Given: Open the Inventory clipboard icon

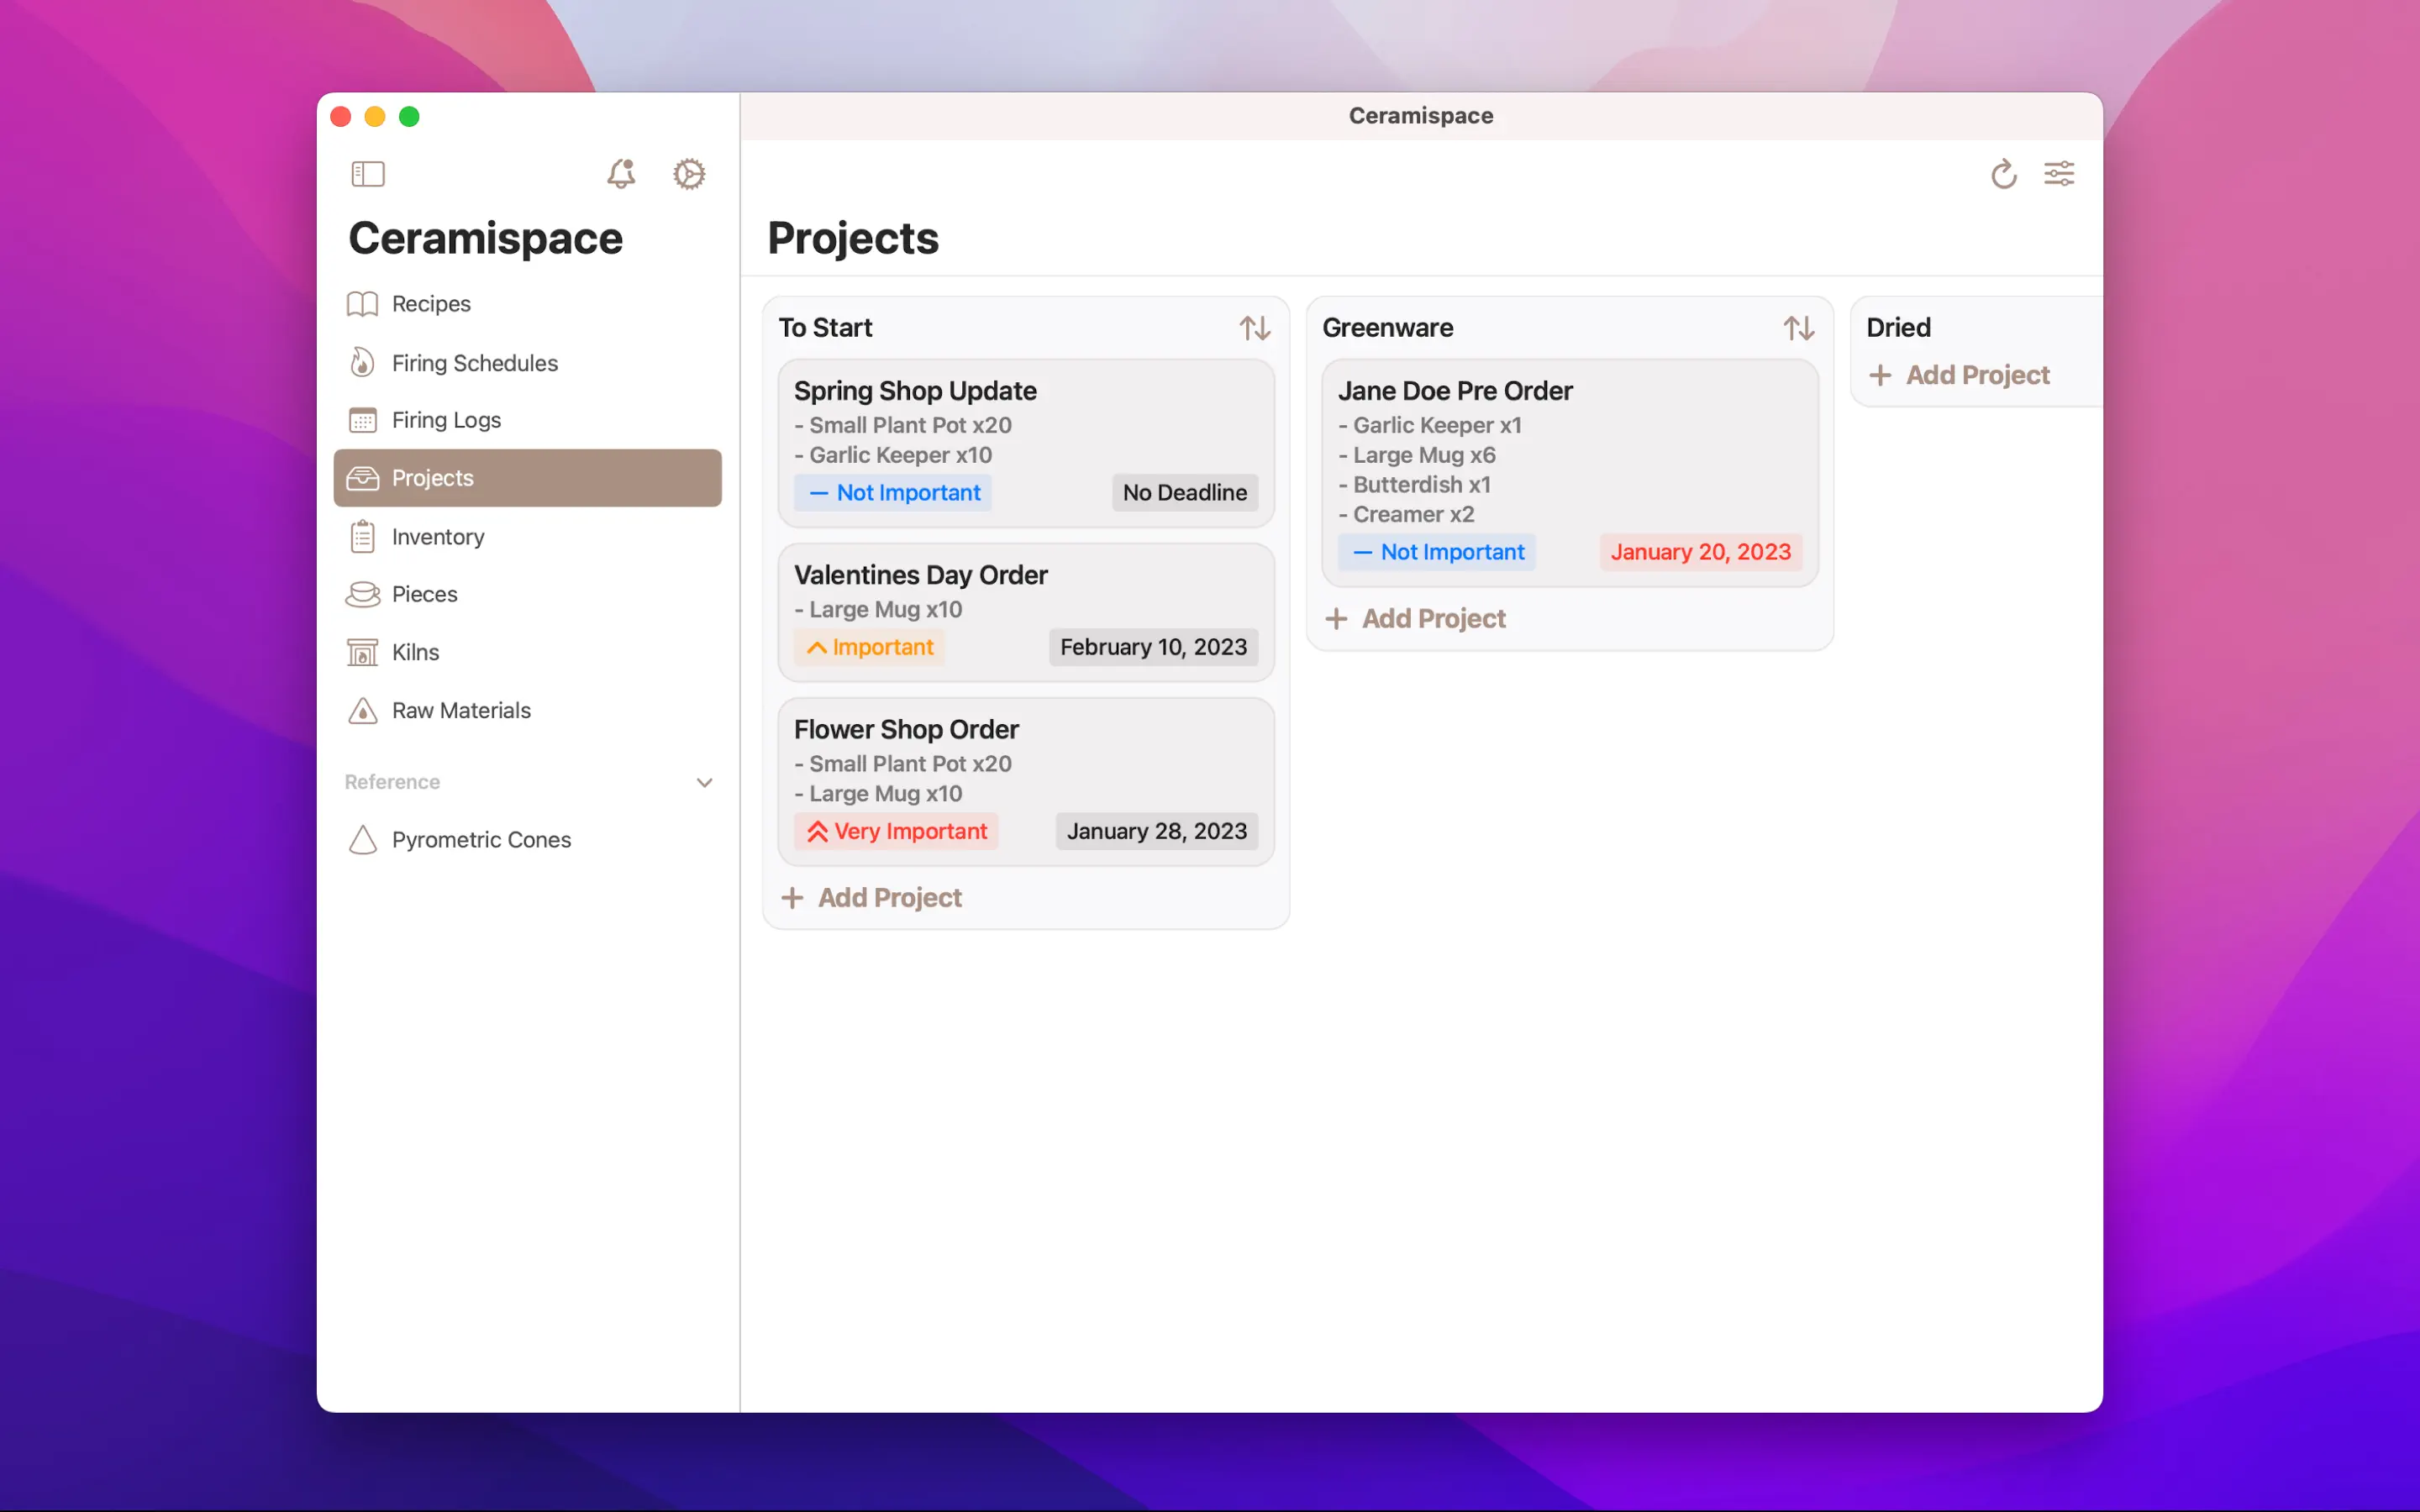Looking at the screenshot, I should [362, 537].
